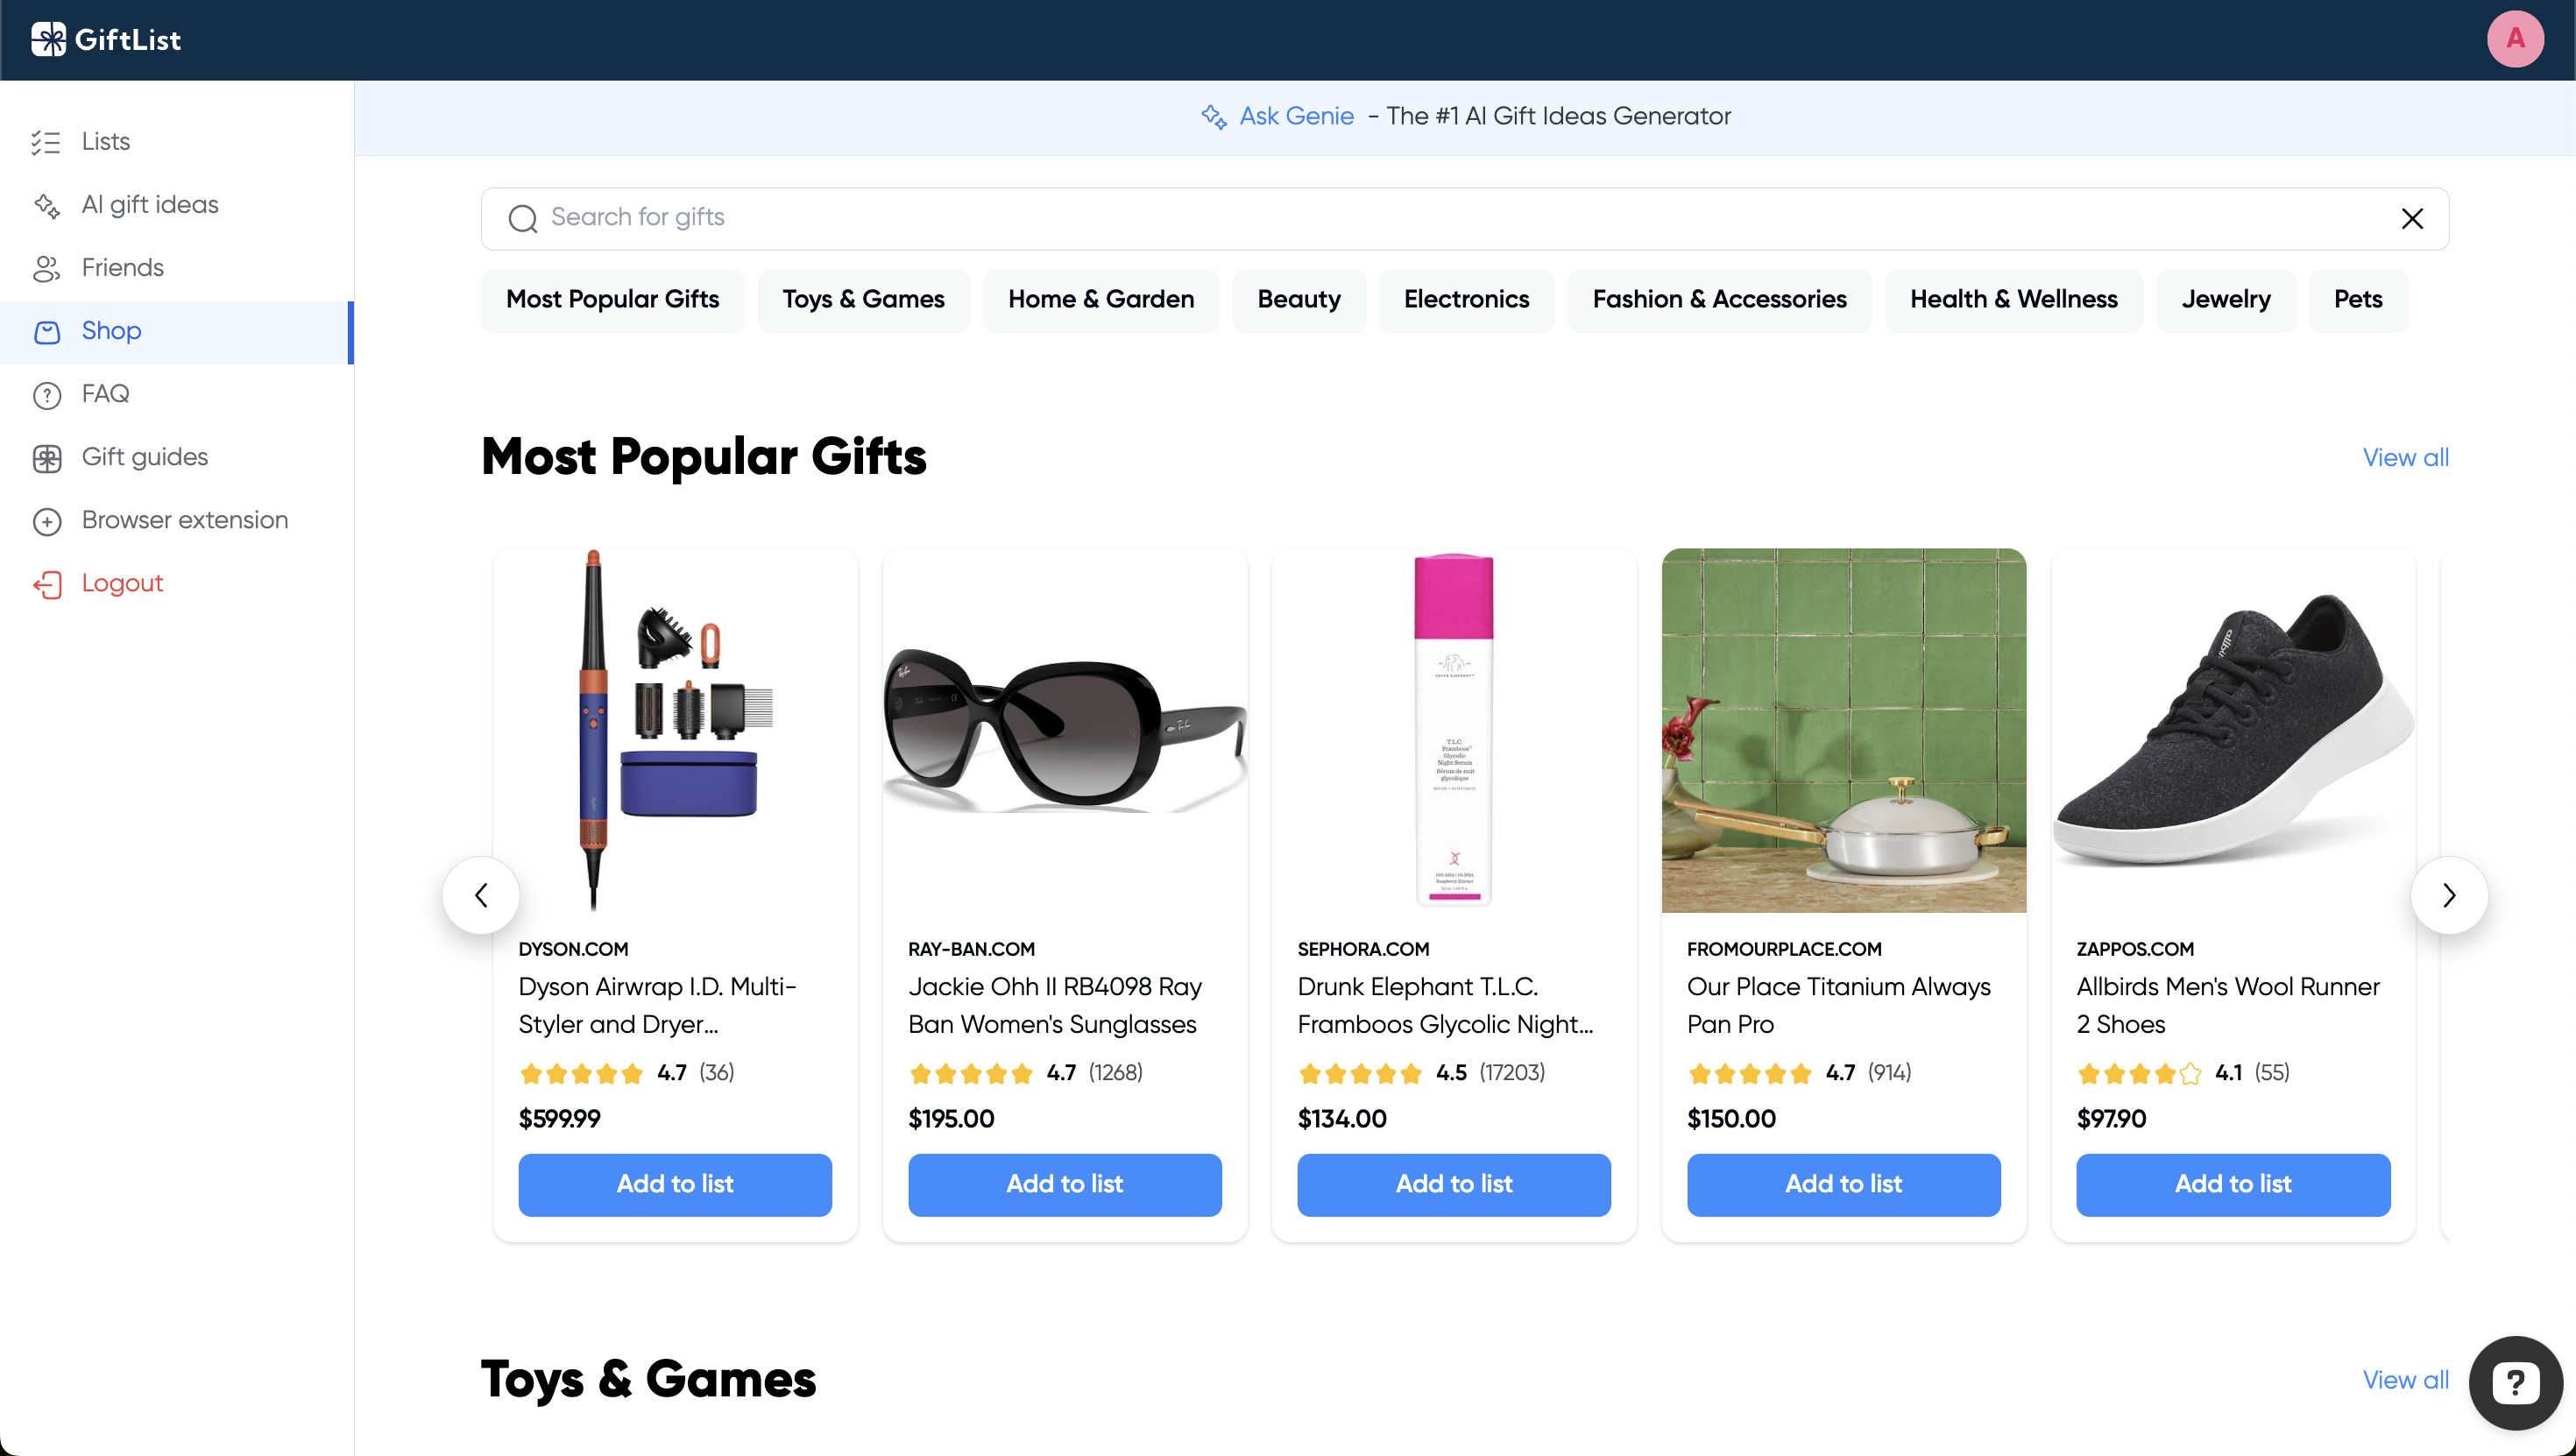Open the Gift guides icon
Image resolution: width=2576 pixels, height=1456 pixels.
coord(46,458)
